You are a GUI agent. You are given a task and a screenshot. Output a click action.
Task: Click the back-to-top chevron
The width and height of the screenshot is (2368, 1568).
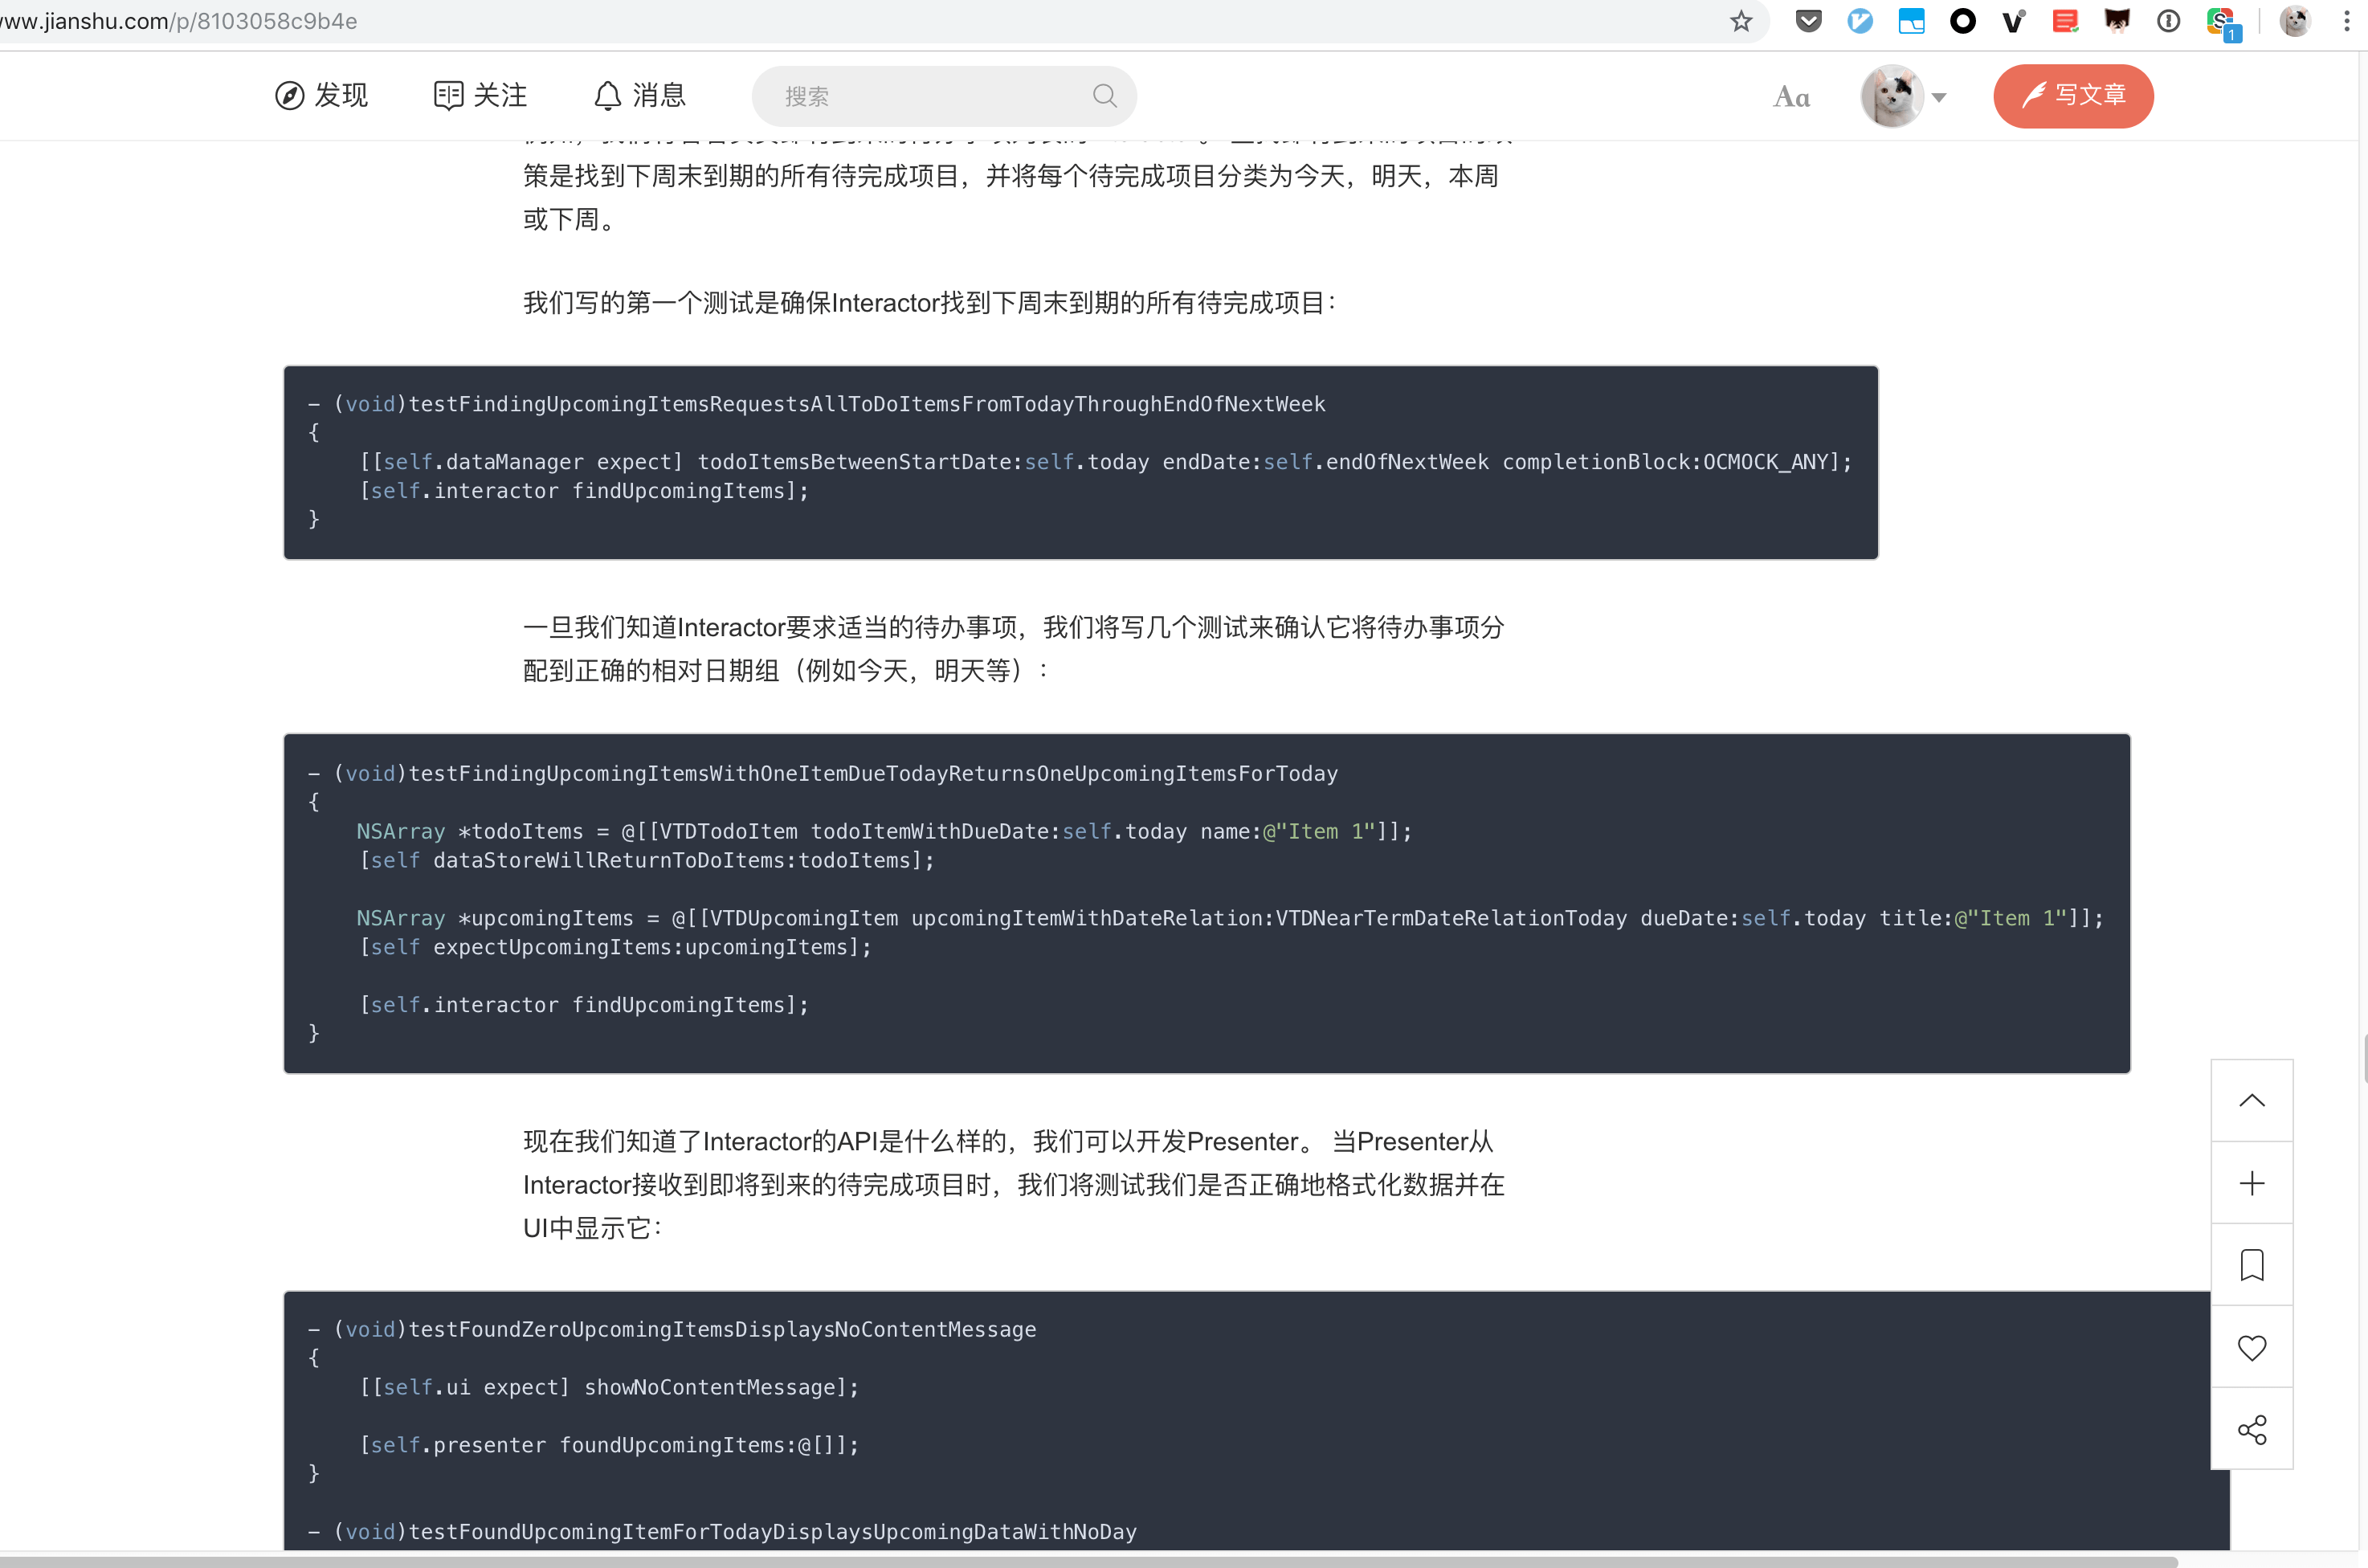[x=2252, y=1100]
